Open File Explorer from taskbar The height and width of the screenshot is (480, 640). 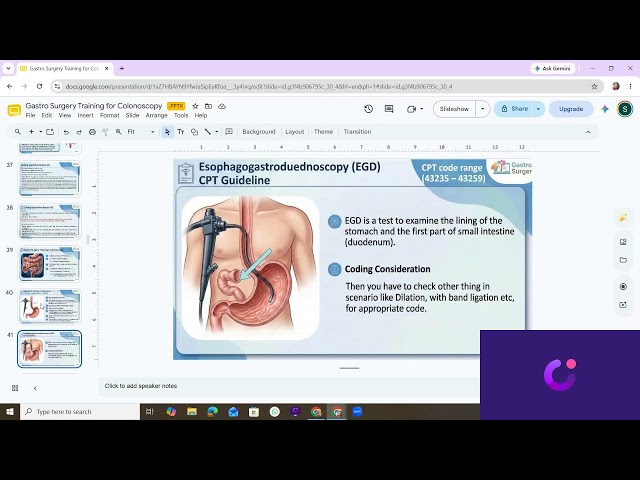192,412
